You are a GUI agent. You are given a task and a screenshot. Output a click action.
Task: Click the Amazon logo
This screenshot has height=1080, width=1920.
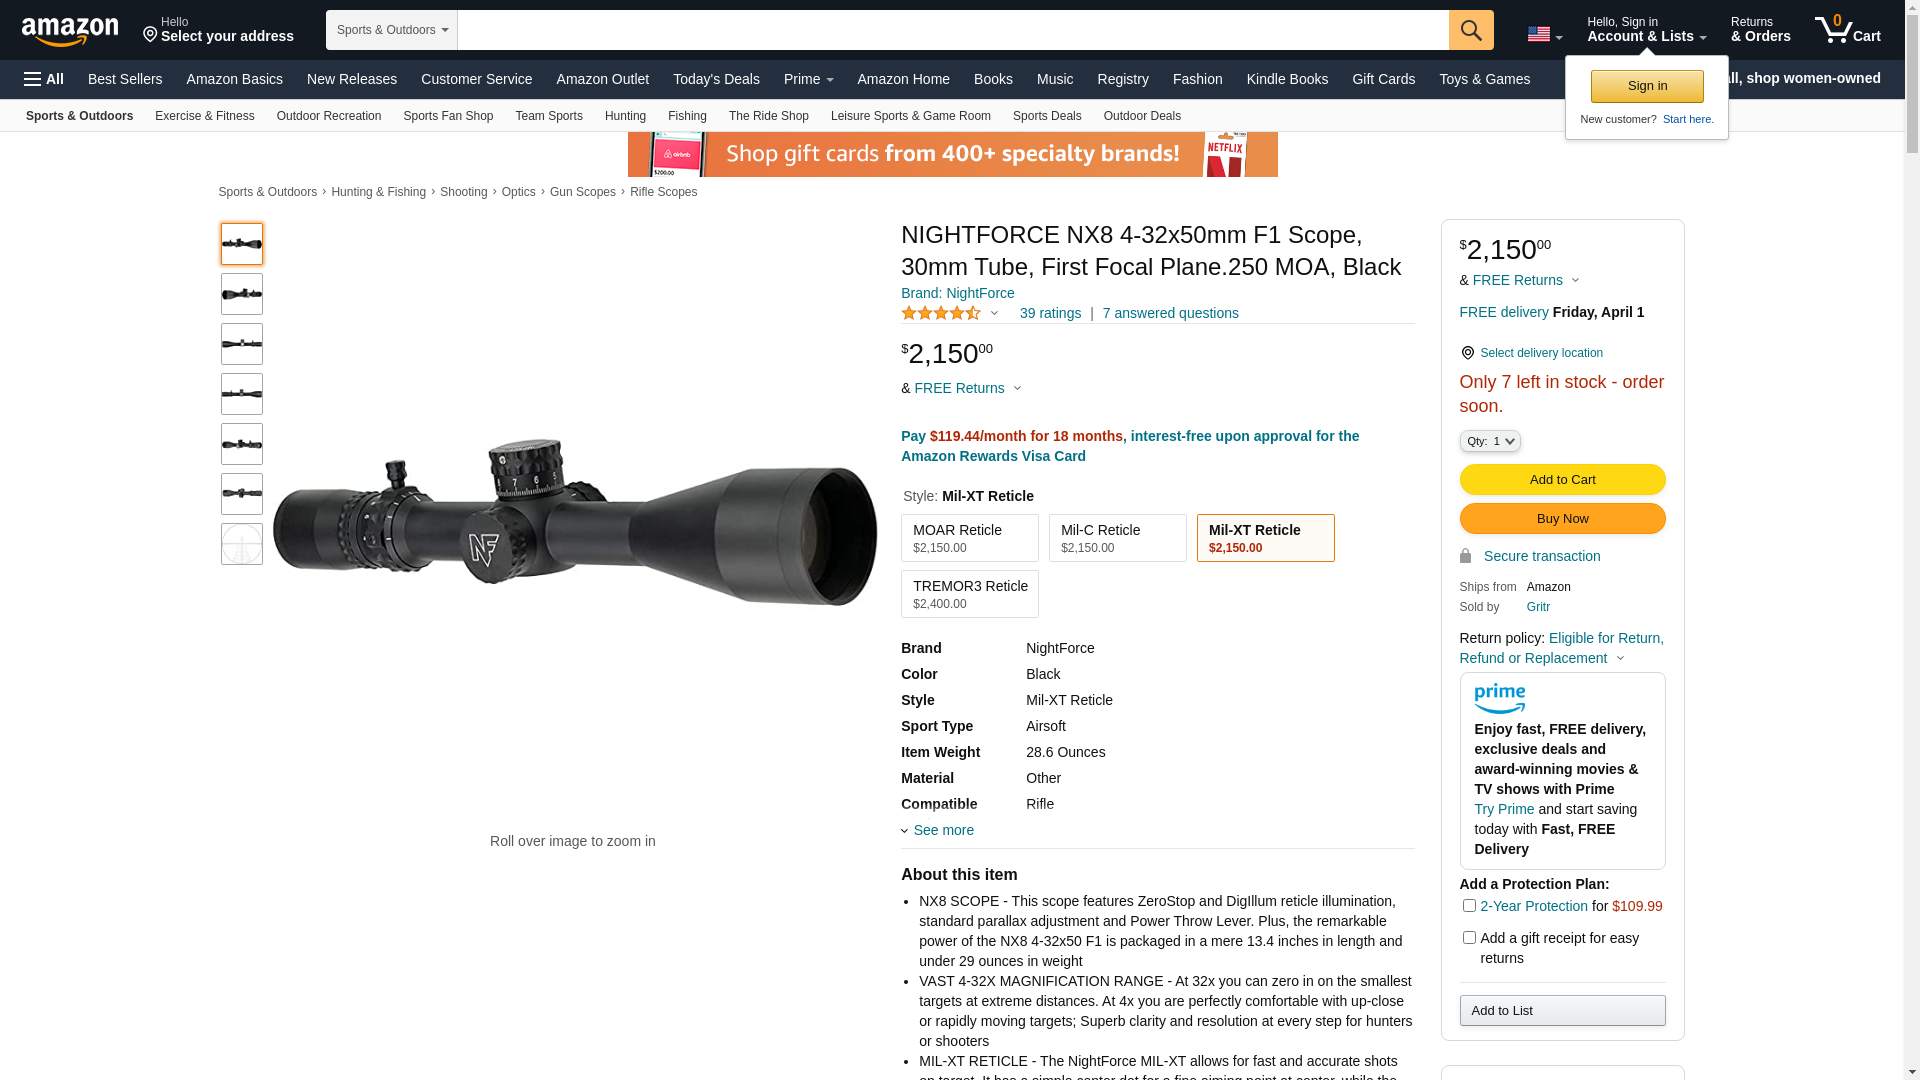tap(70, 32)
